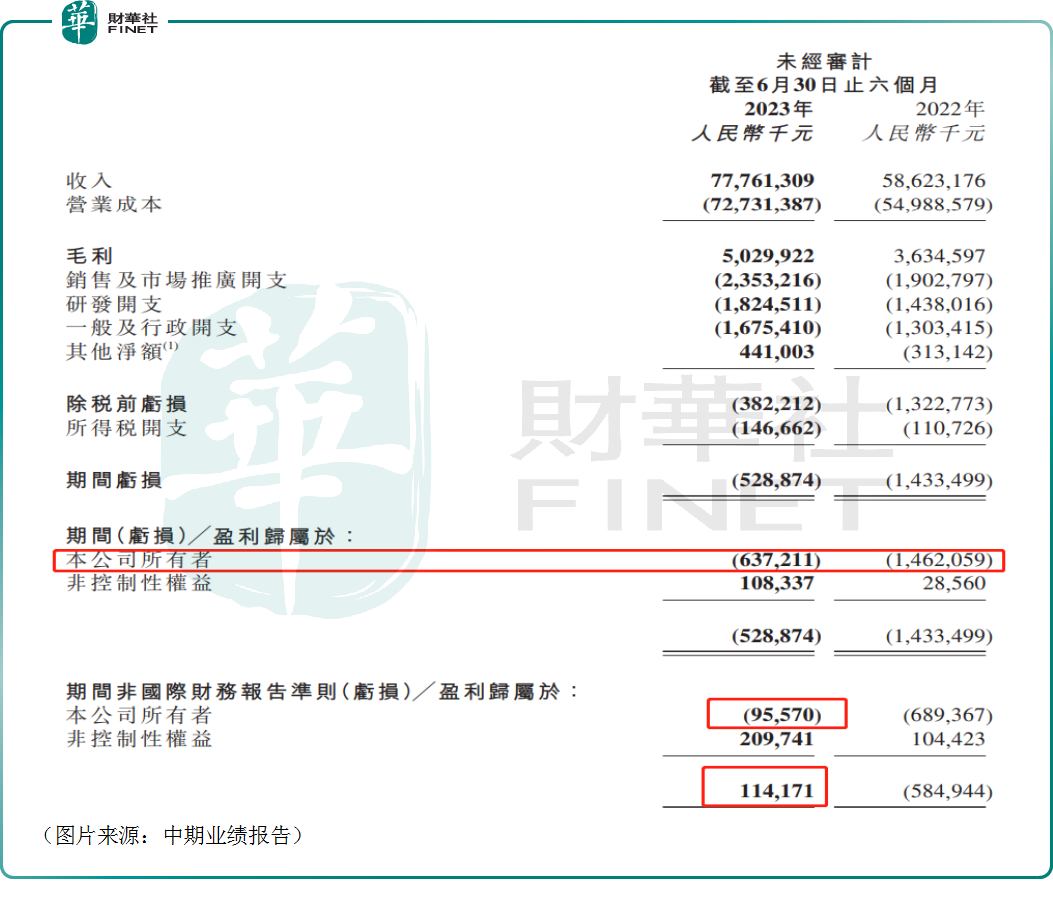Image resolution: width=1053 pixels, height=899 pixels.
Task: Select value (1,438,016)
Action: click(x=939, y=304)
